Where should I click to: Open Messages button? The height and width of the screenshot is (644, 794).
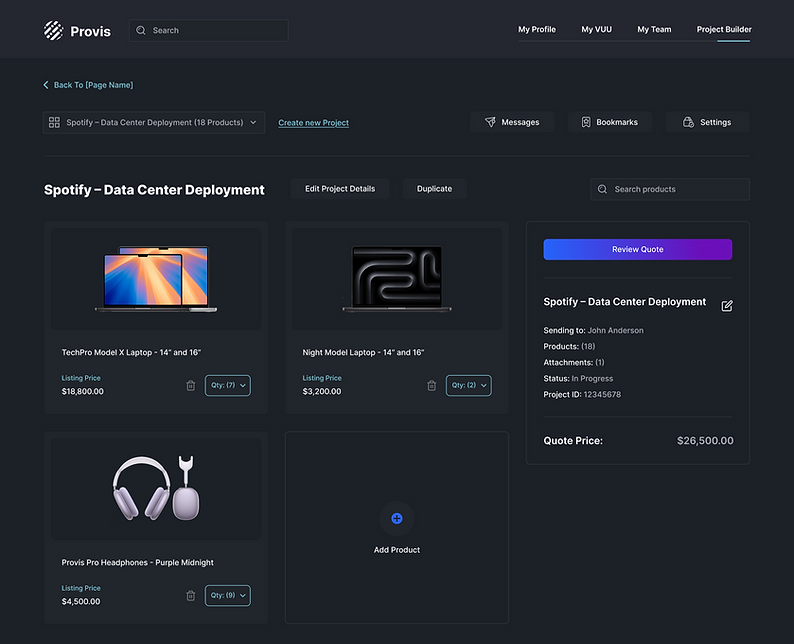[x=512, y=122]
